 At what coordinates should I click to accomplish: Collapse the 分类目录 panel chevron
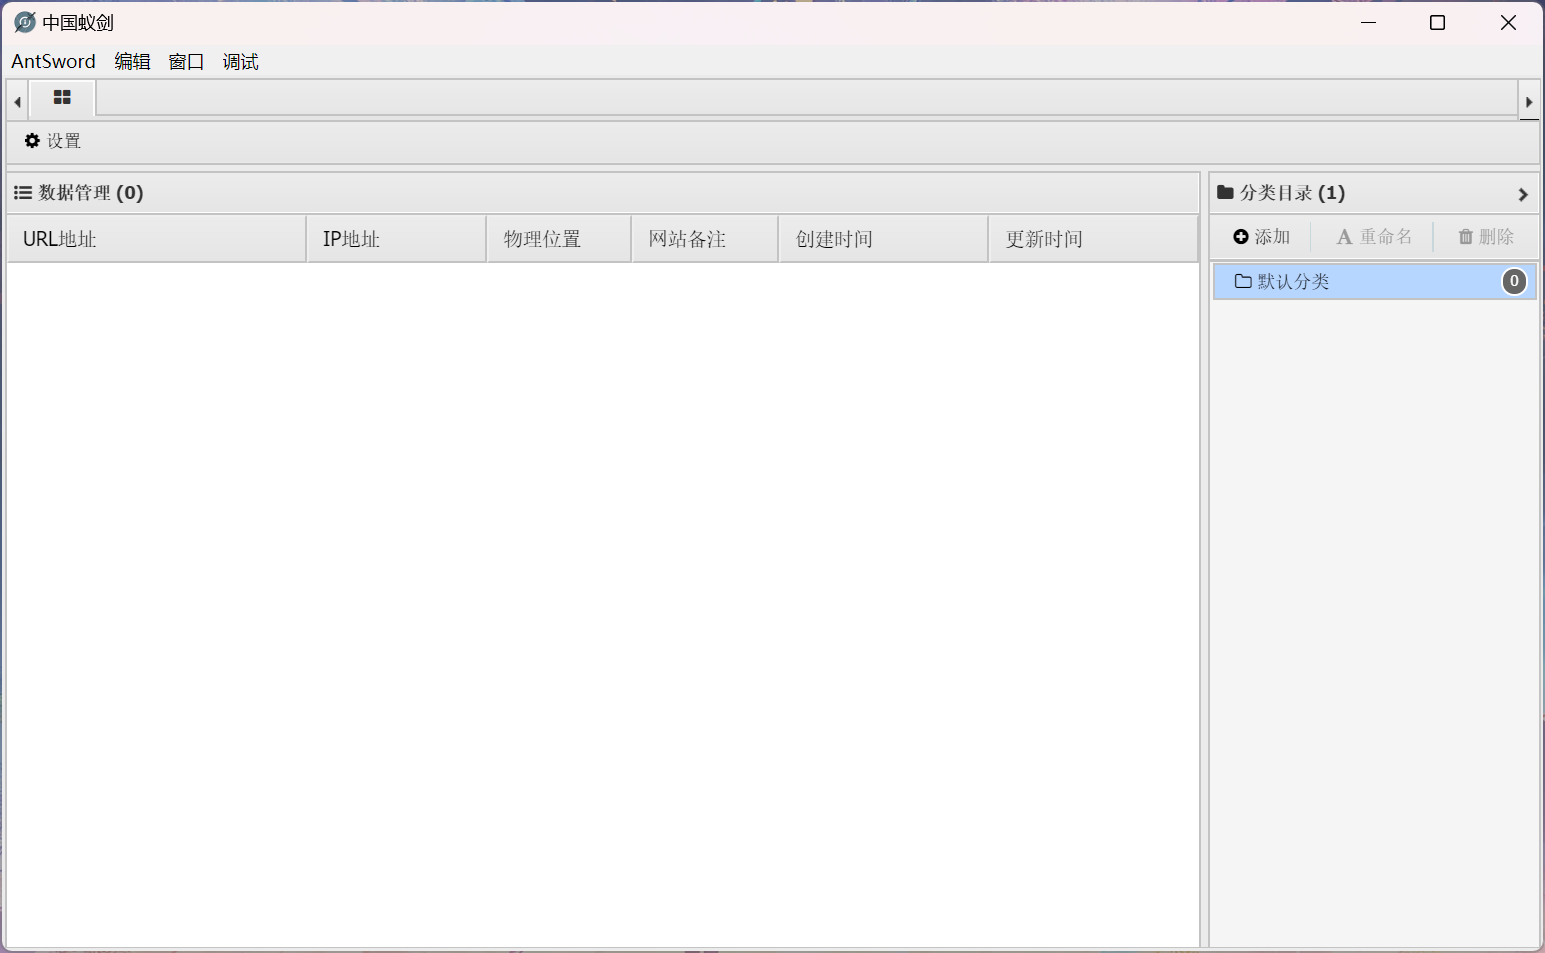[x=1523, y=194]
